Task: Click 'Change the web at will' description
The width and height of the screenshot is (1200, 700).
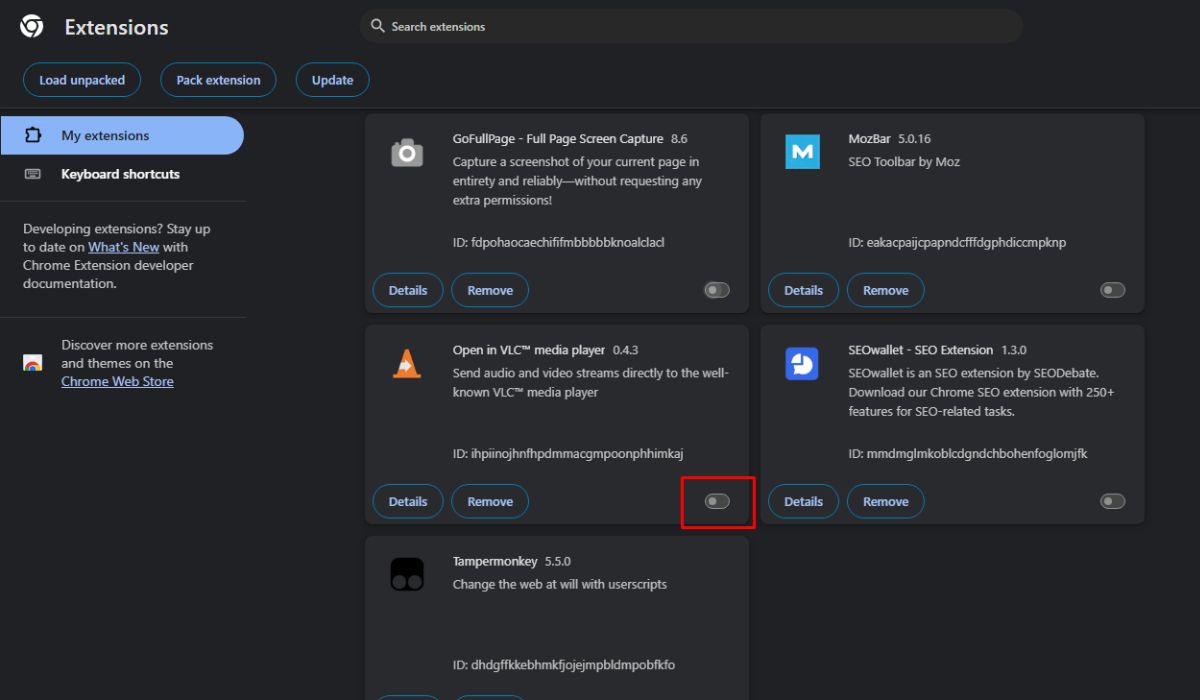Action: coord(560,584)
